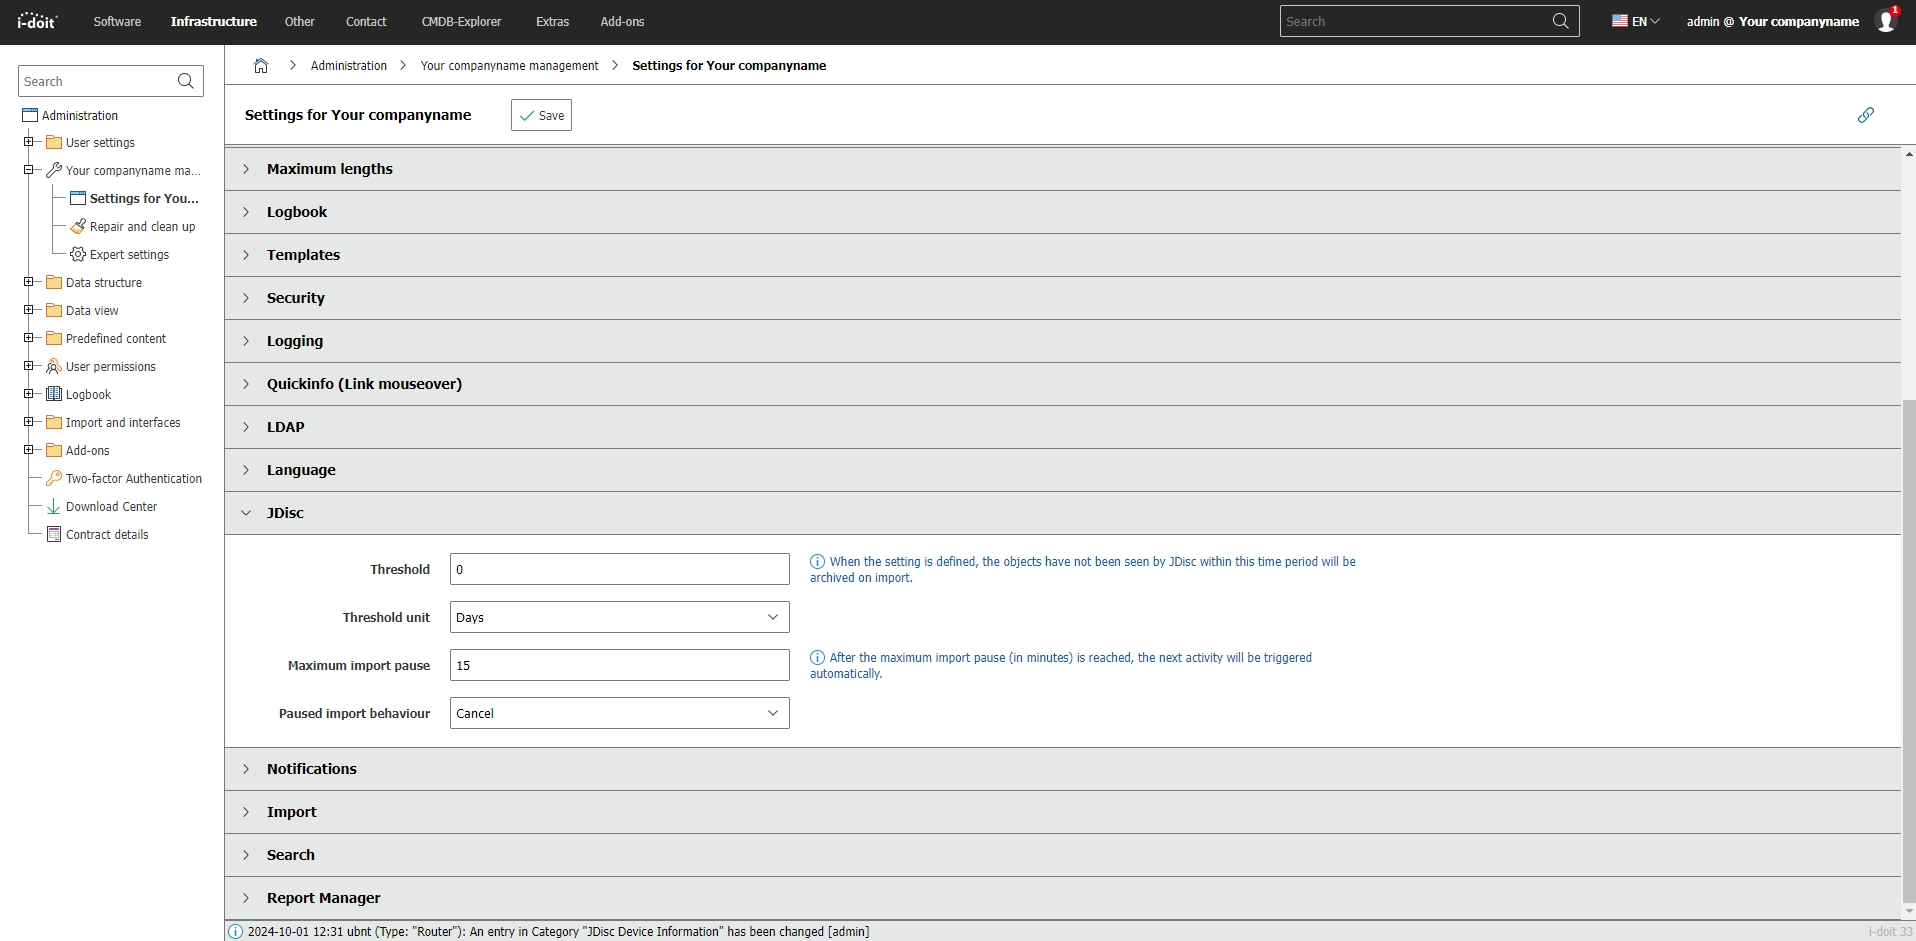Click the Administration breadcrumb link
Screen dimensions: 1916x941
coord(348,66)
